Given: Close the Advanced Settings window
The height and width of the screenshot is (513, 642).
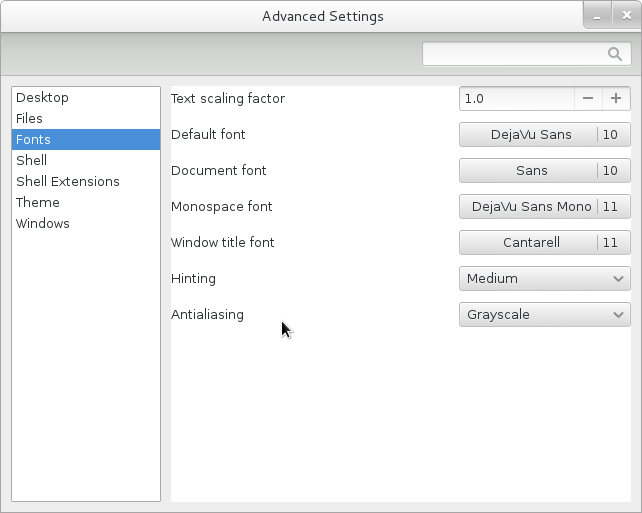Looking at the screenshot, I should [x=626, y=16].
